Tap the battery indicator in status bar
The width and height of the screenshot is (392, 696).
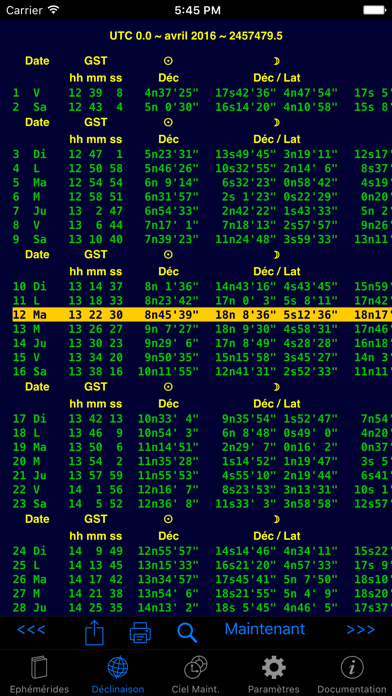click(x=374, y=10)
